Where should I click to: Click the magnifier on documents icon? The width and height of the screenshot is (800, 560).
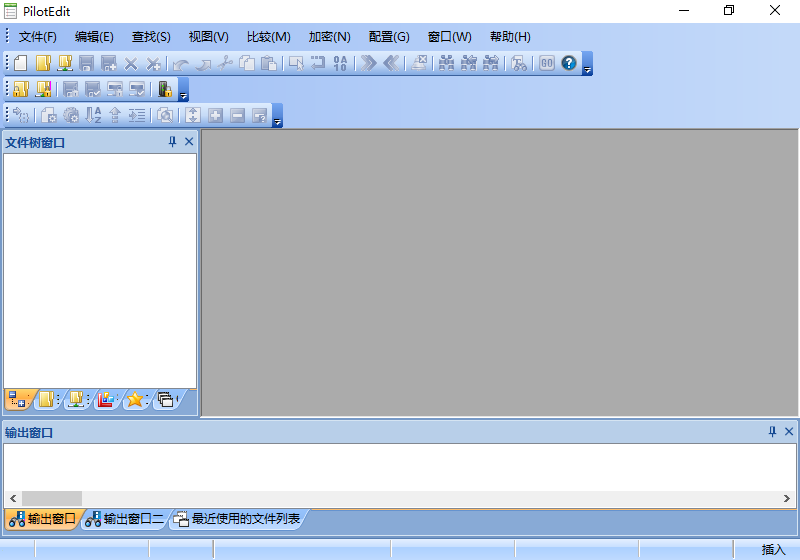point(165,115)
